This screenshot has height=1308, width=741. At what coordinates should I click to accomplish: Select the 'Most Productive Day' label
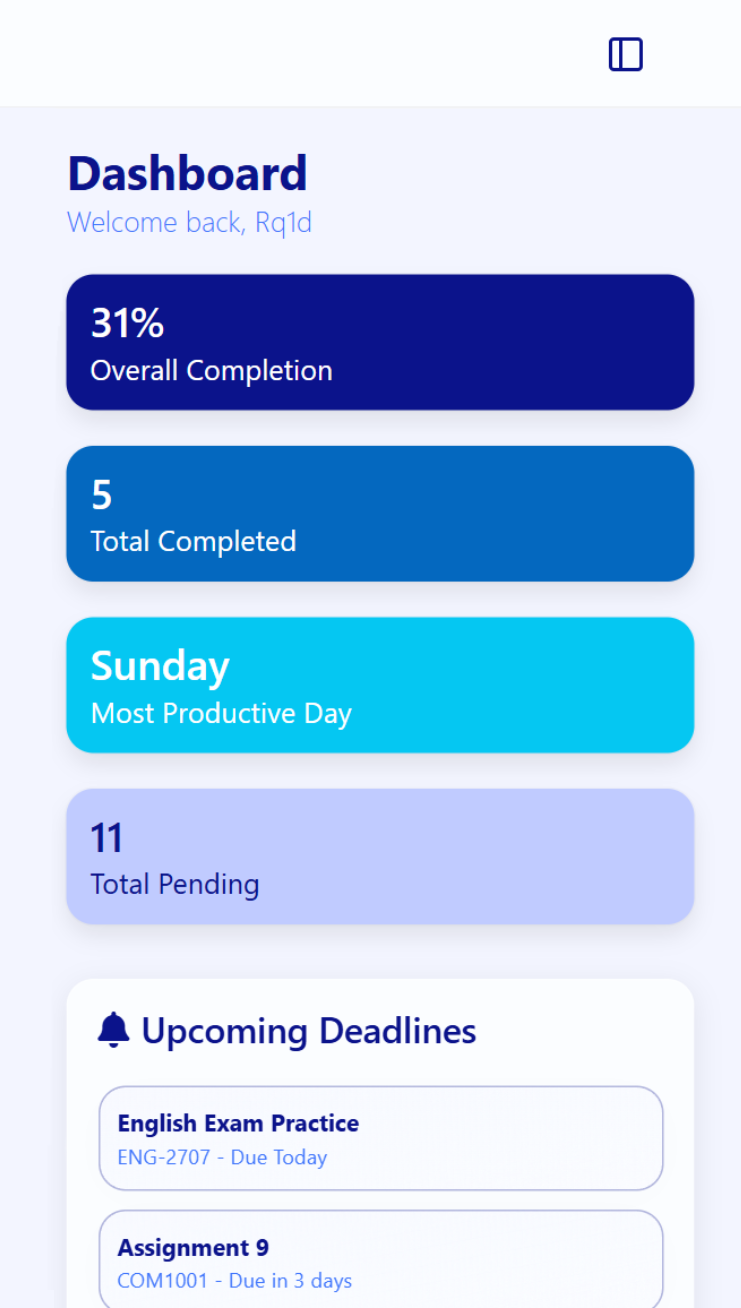pos(221,714)
